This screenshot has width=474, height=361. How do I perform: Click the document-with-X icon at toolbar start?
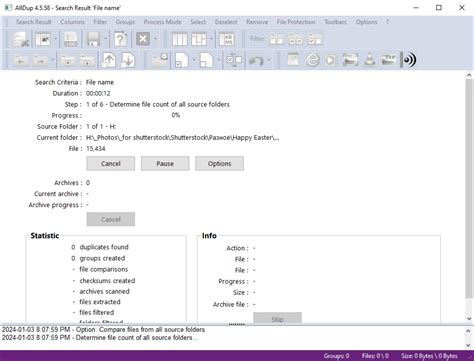(21, 39)
